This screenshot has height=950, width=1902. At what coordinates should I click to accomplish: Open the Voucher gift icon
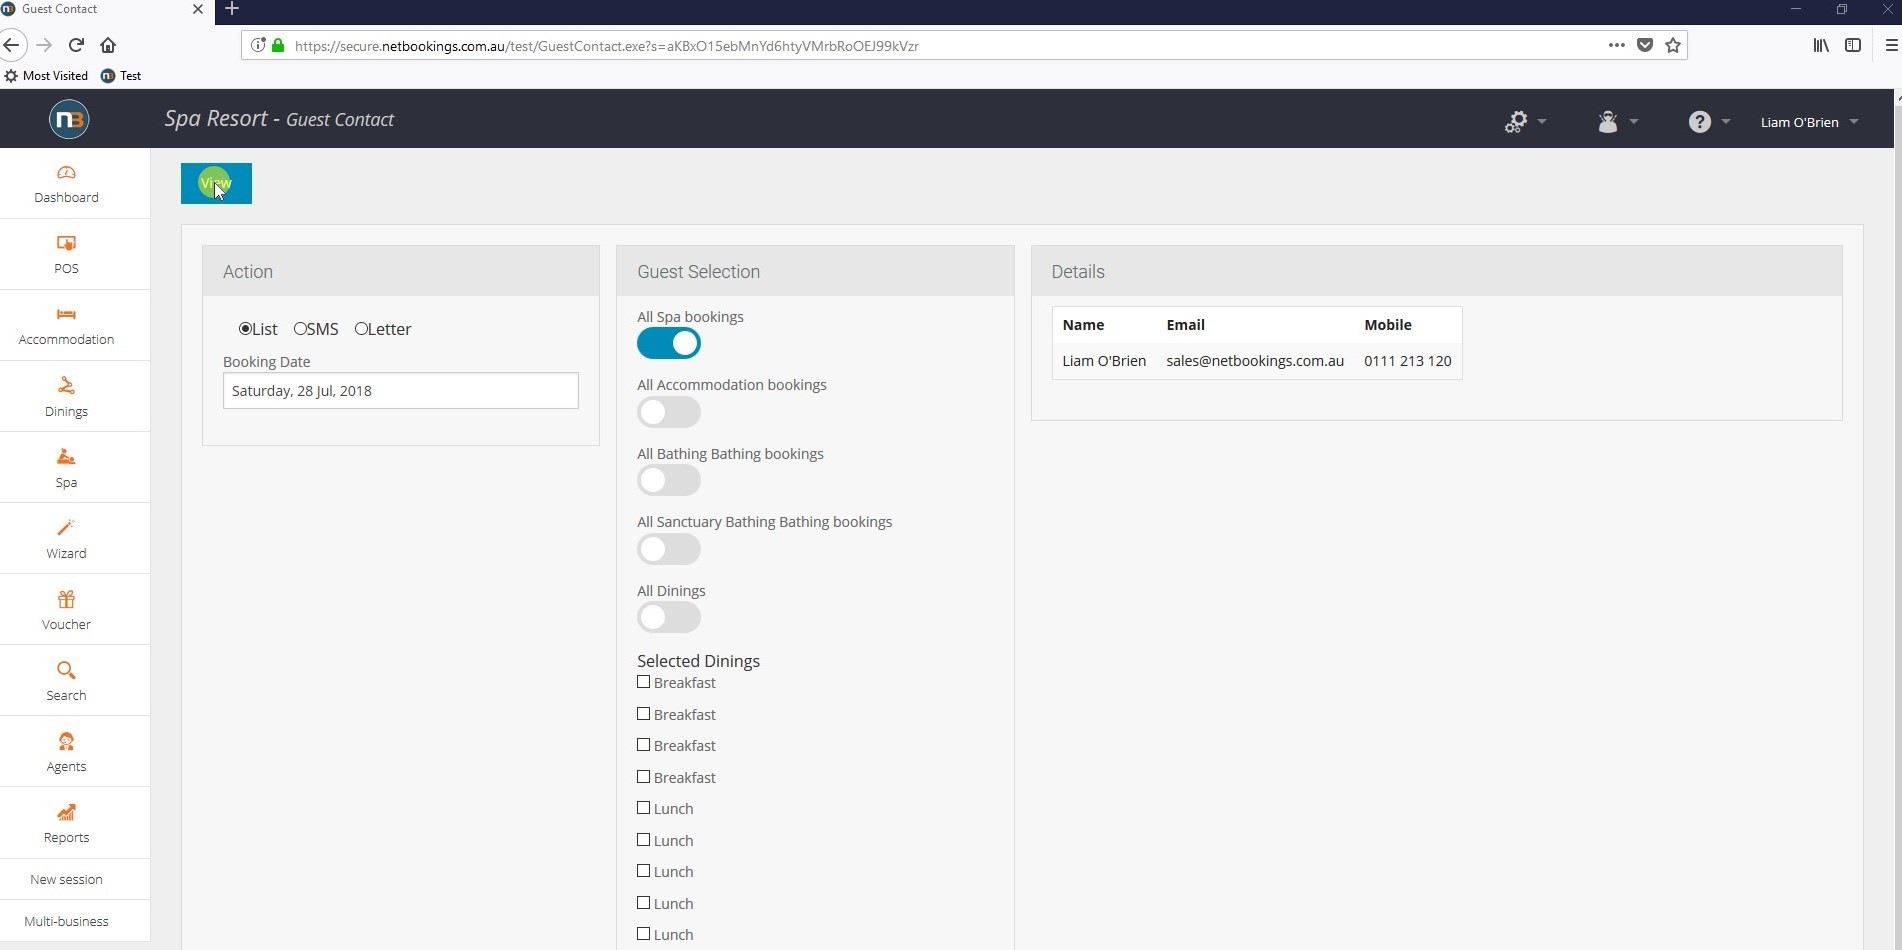coord(66,599)
